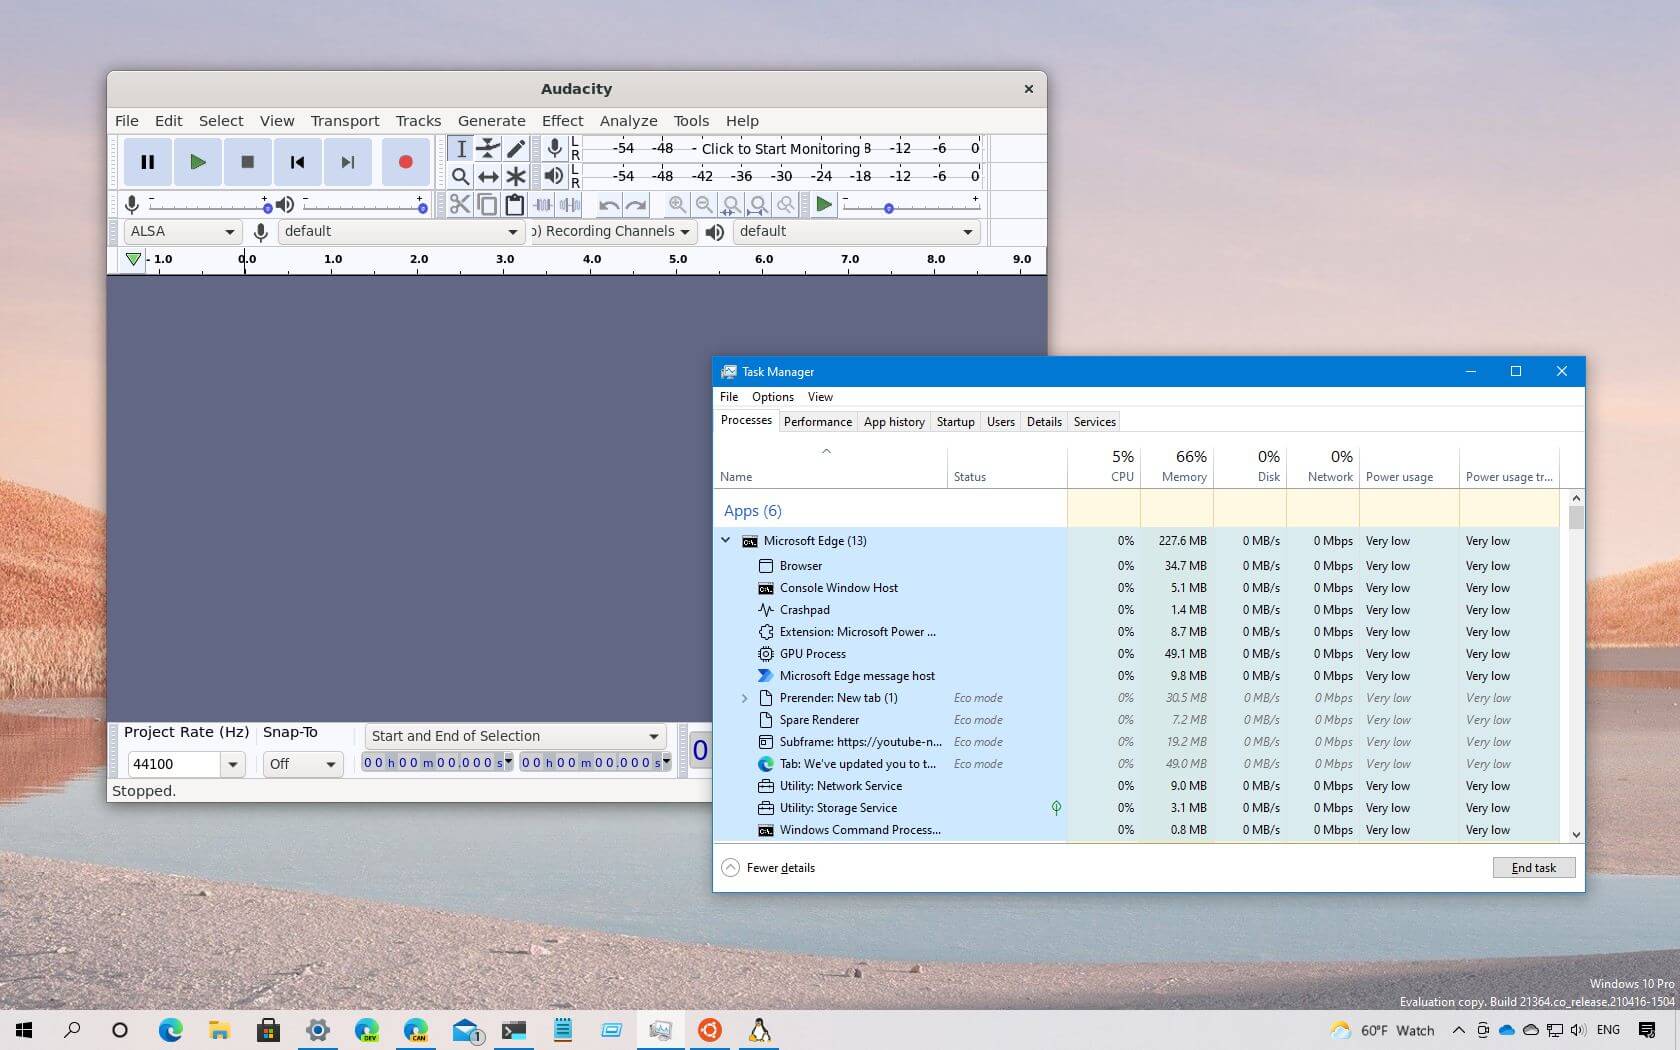Image resolution: width=1680 pixels, height=1050 pixels.
Task: Select the Time Shift tool
Action: 488,176
